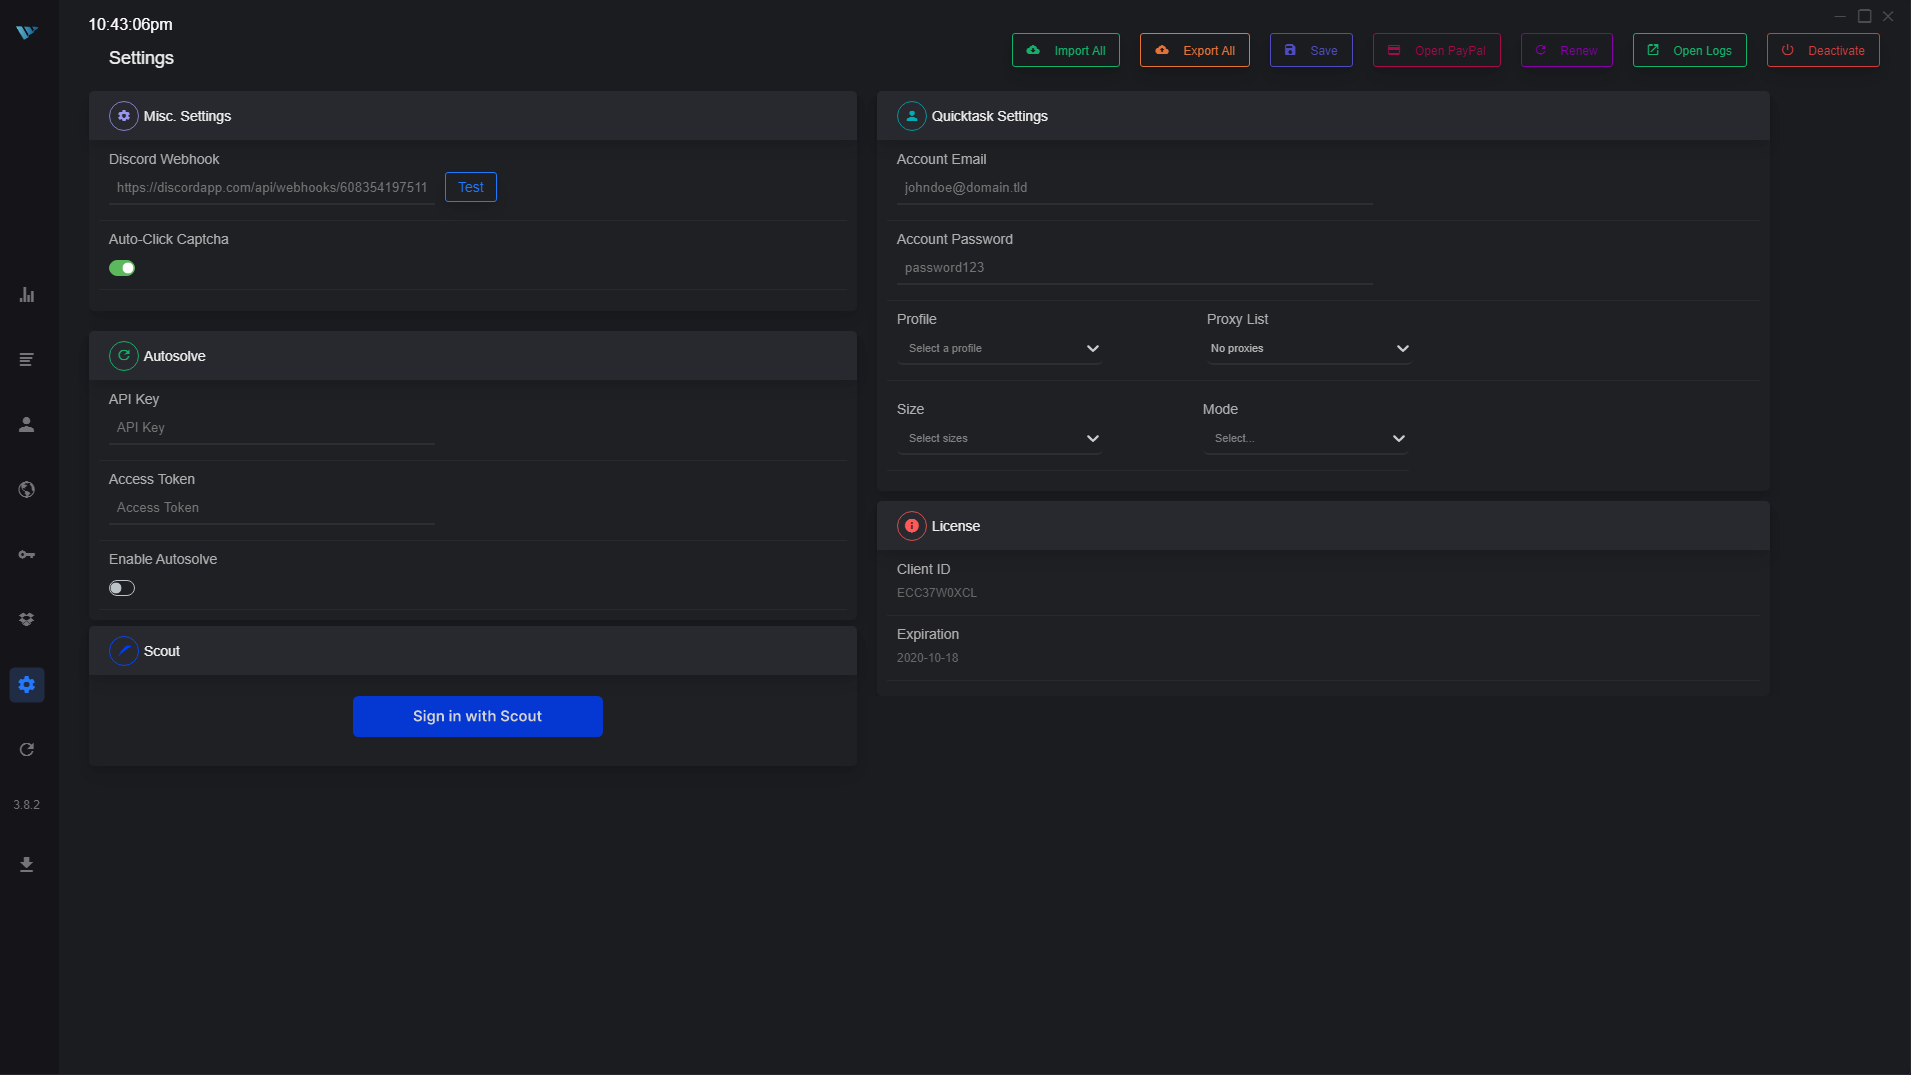The height and width of the screenshot is (1075, 1911).
Task: Open the Proxy List dropdown
Action: [1308, 349]
